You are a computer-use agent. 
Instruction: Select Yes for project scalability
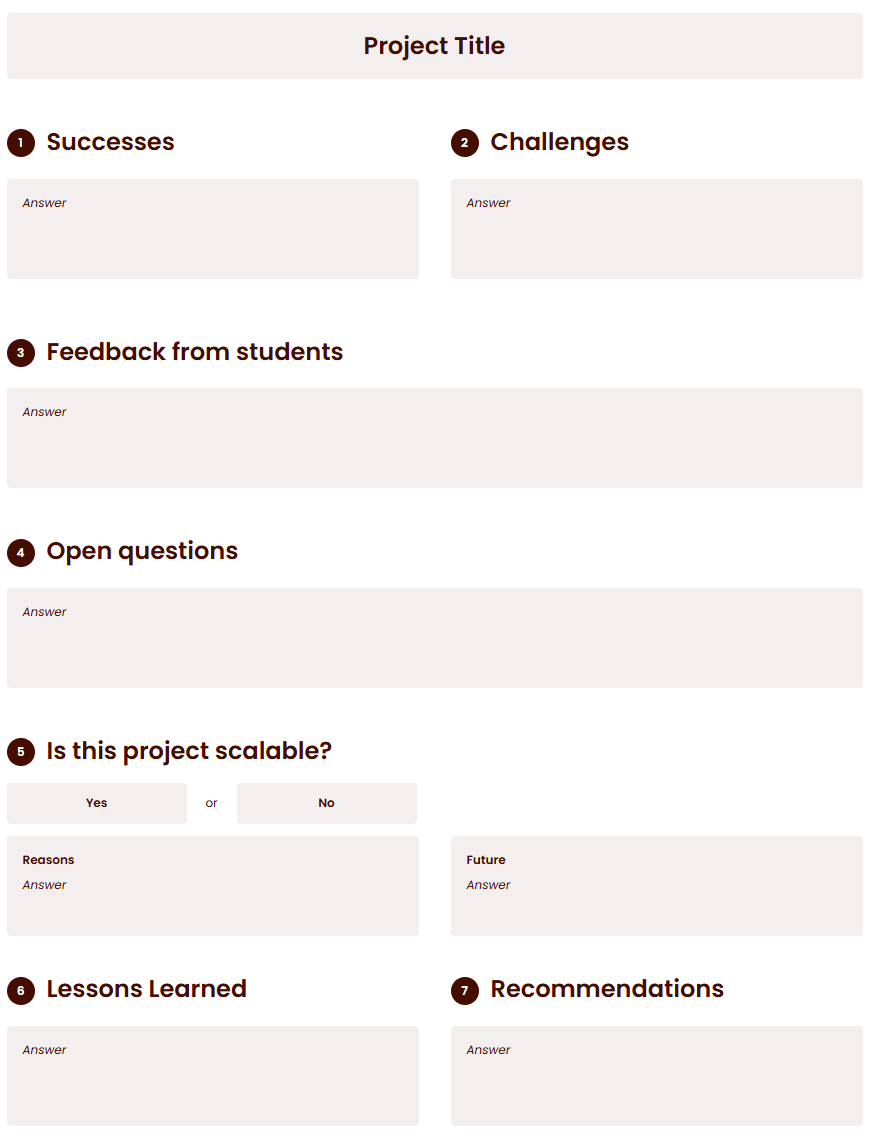(97, 803)
